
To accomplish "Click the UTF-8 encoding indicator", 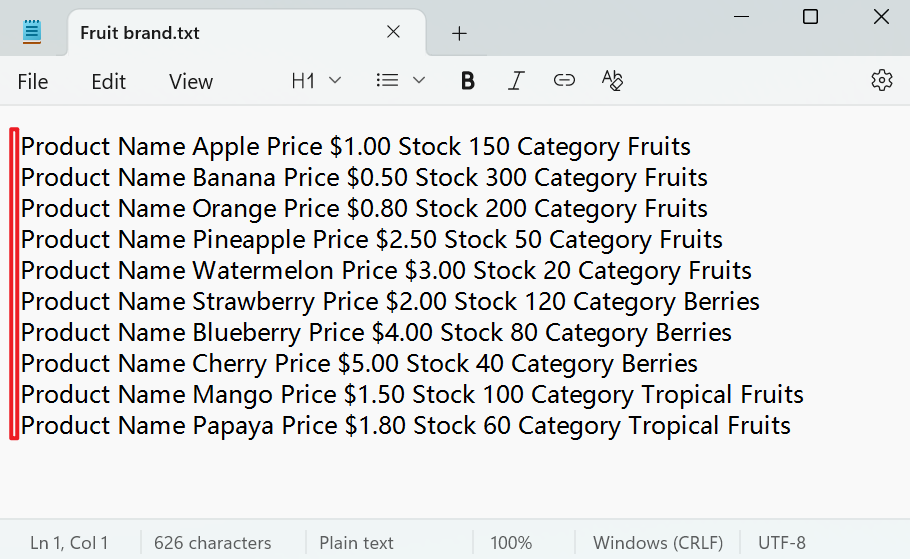I will 781,543.
